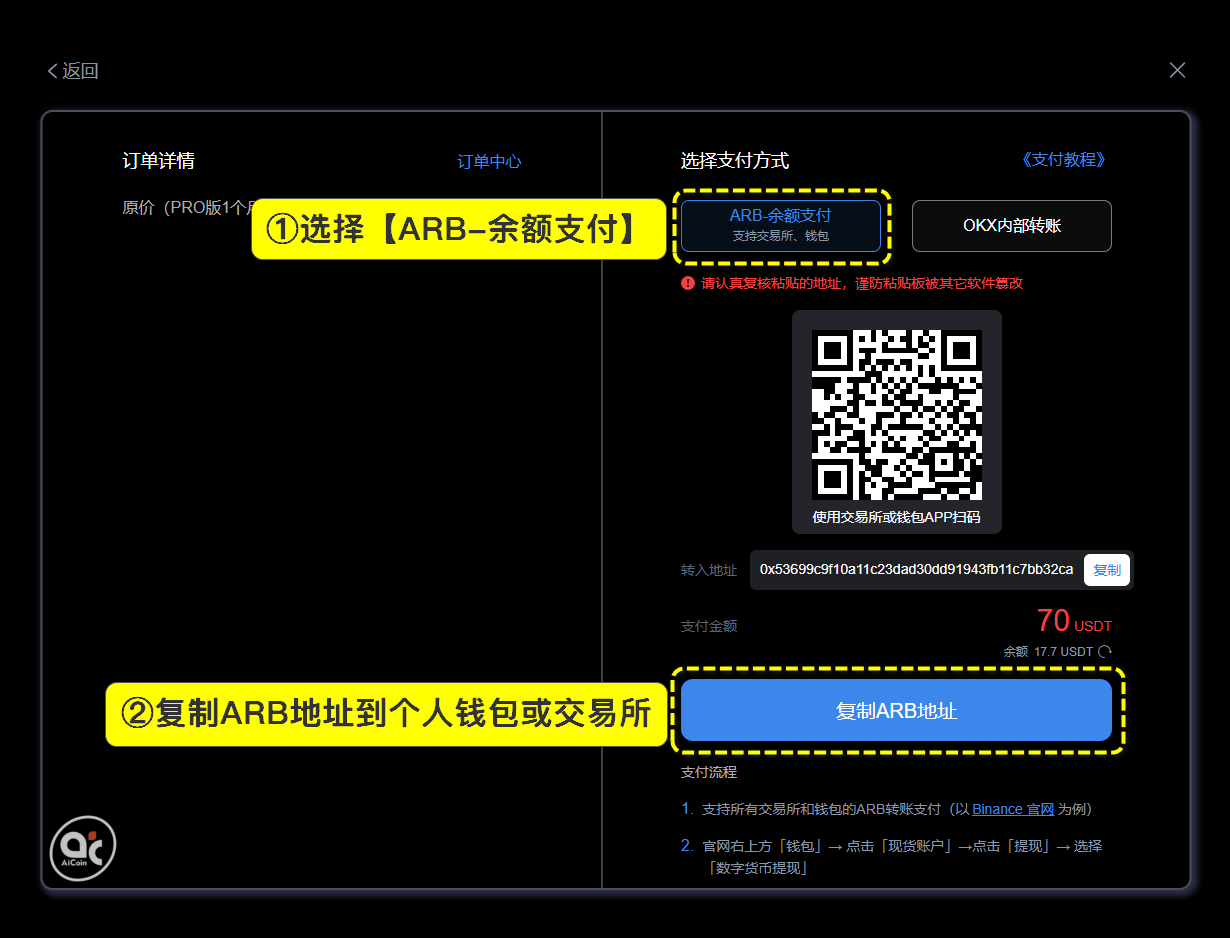Open 订单中心 link
Image resolution: width=1230 pixels, height=938 pixels.
489,162
